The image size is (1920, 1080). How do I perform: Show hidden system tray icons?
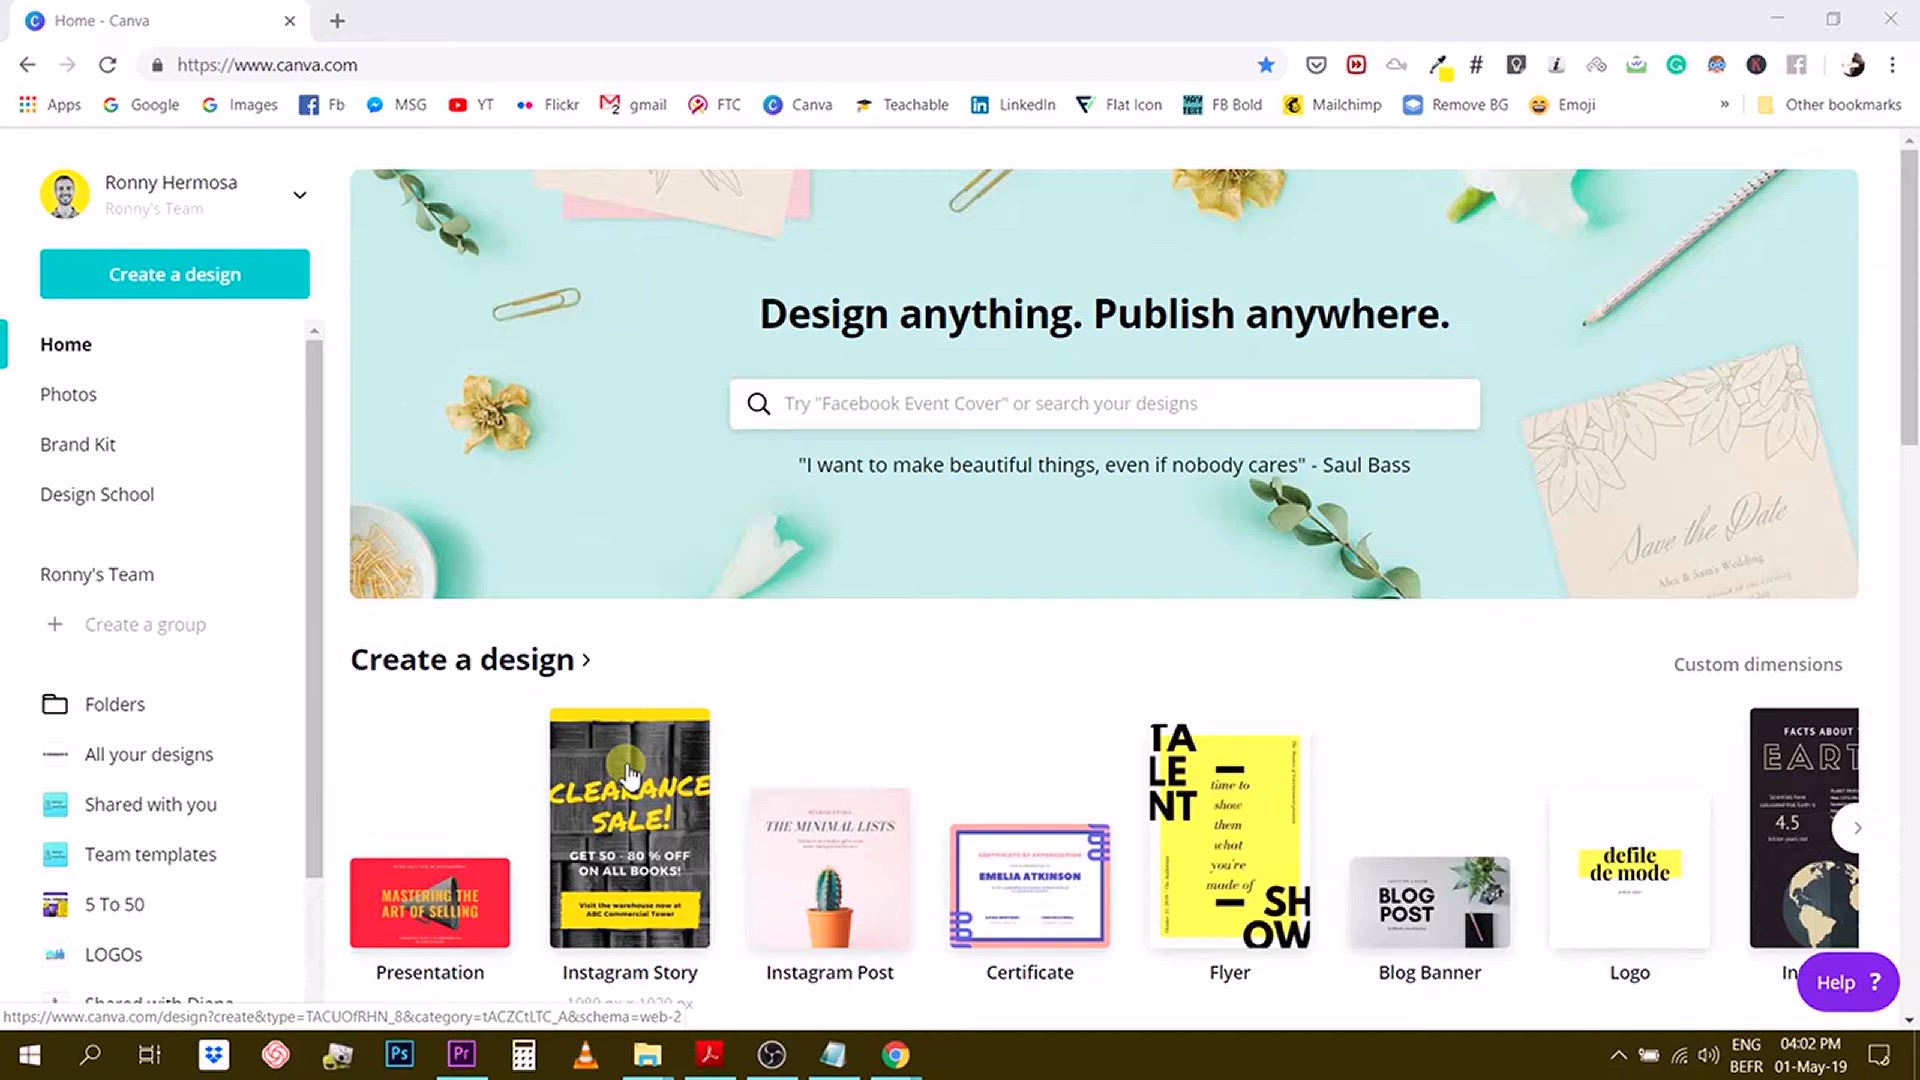pyautogui.click(x=1618, y=1055)
